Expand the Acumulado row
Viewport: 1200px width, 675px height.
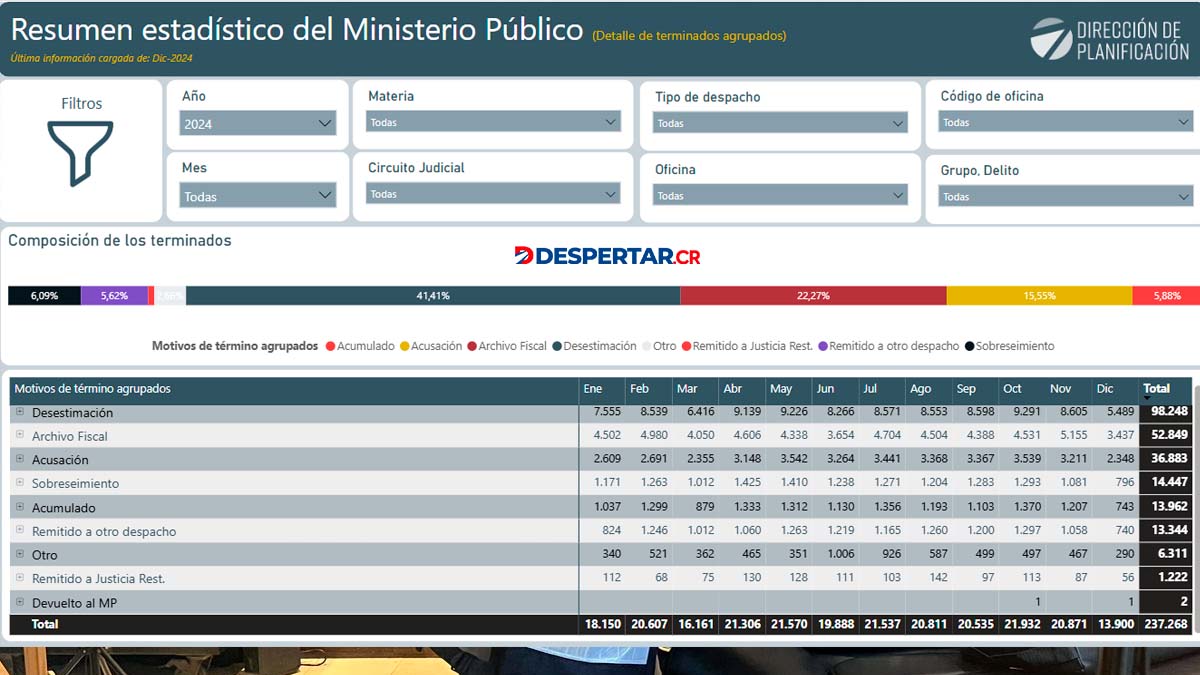point(20,507)
